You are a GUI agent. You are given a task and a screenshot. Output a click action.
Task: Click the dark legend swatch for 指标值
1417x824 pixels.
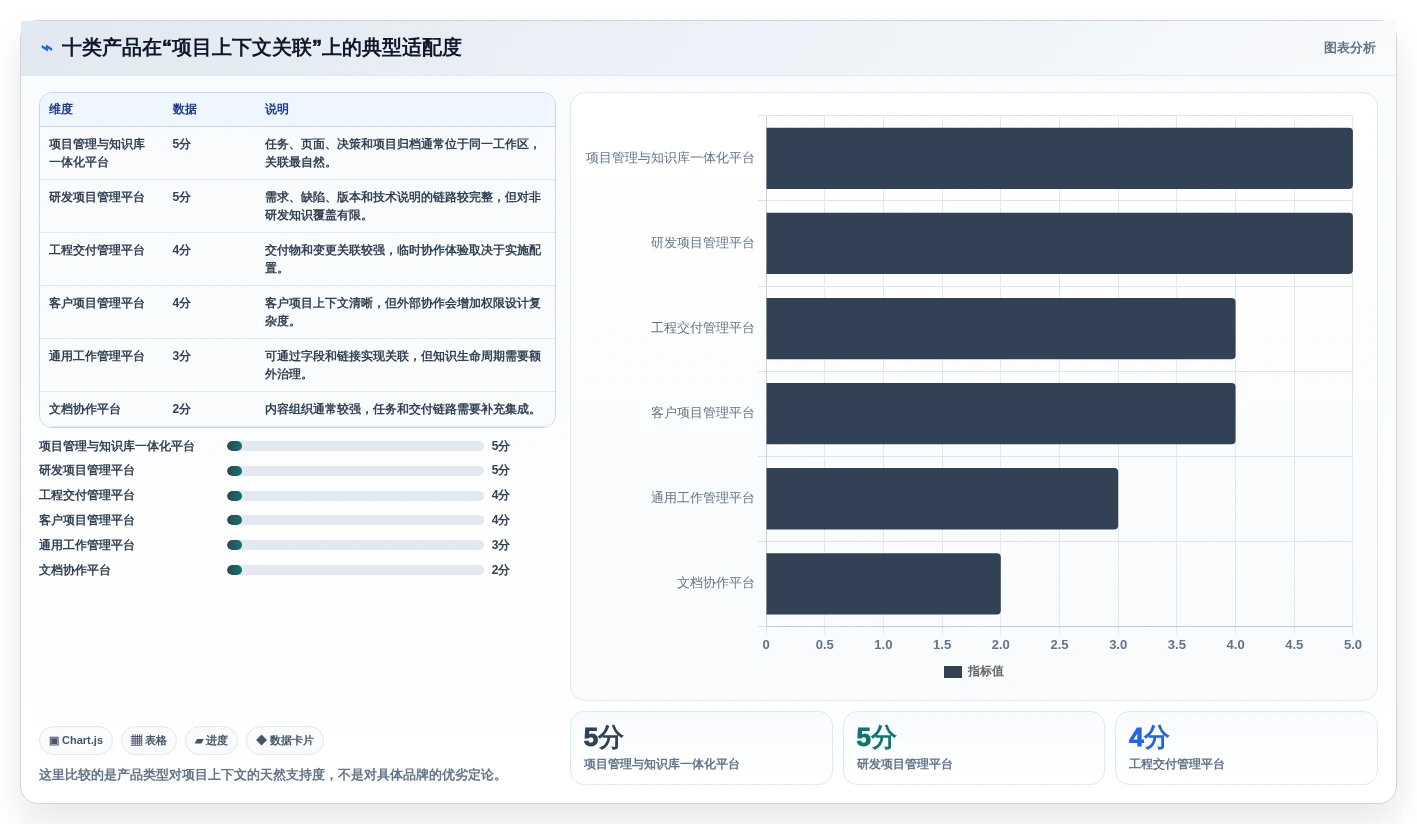pos(953,672)
